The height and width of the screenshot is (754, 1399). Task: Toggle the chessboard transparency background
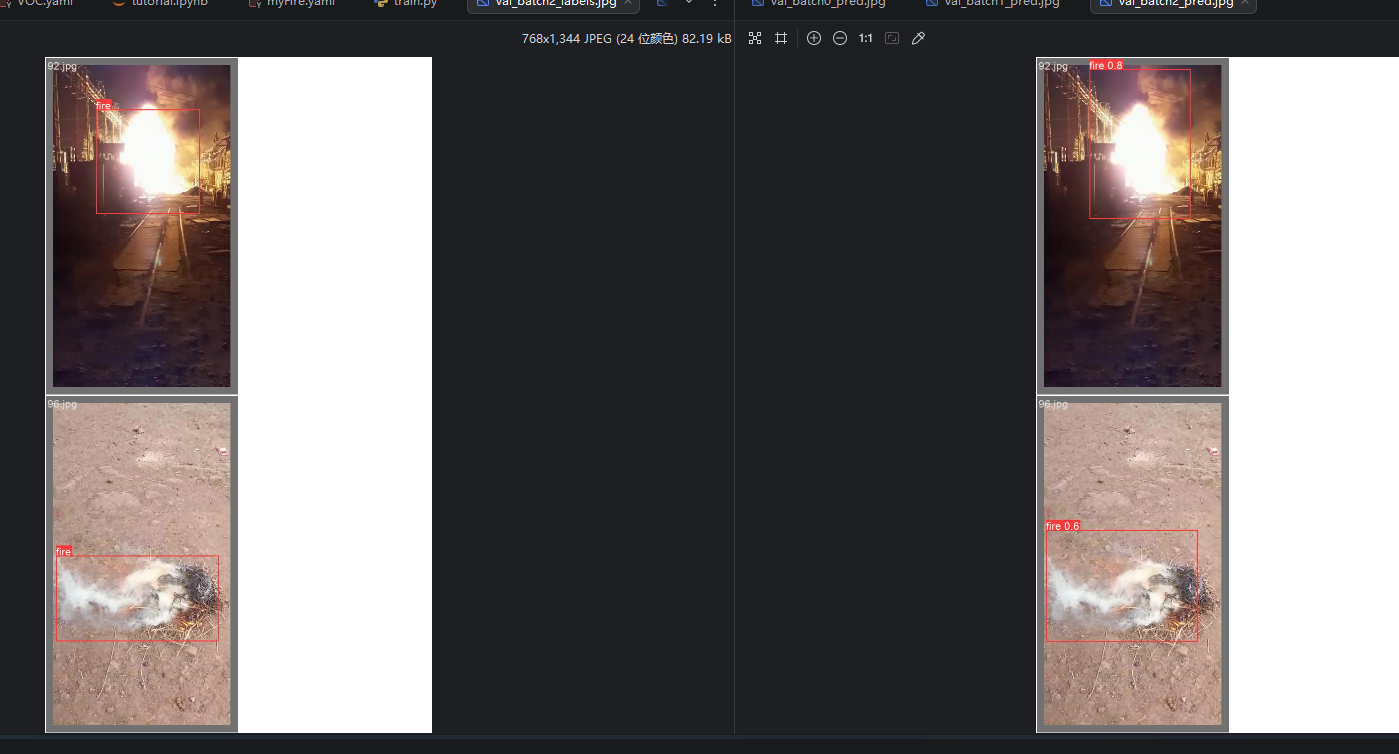755,38
